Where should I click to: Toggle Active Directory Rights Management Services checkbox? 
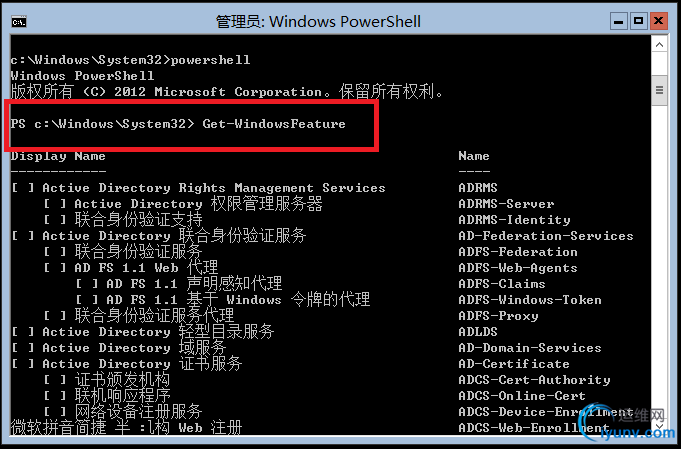(x=22, y=188)
